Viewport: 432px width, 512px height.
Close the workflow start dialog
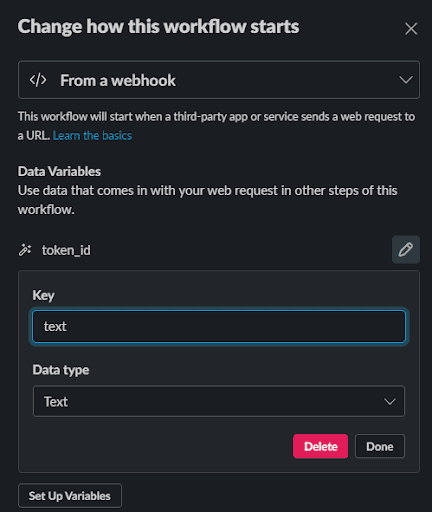(411, 29)
